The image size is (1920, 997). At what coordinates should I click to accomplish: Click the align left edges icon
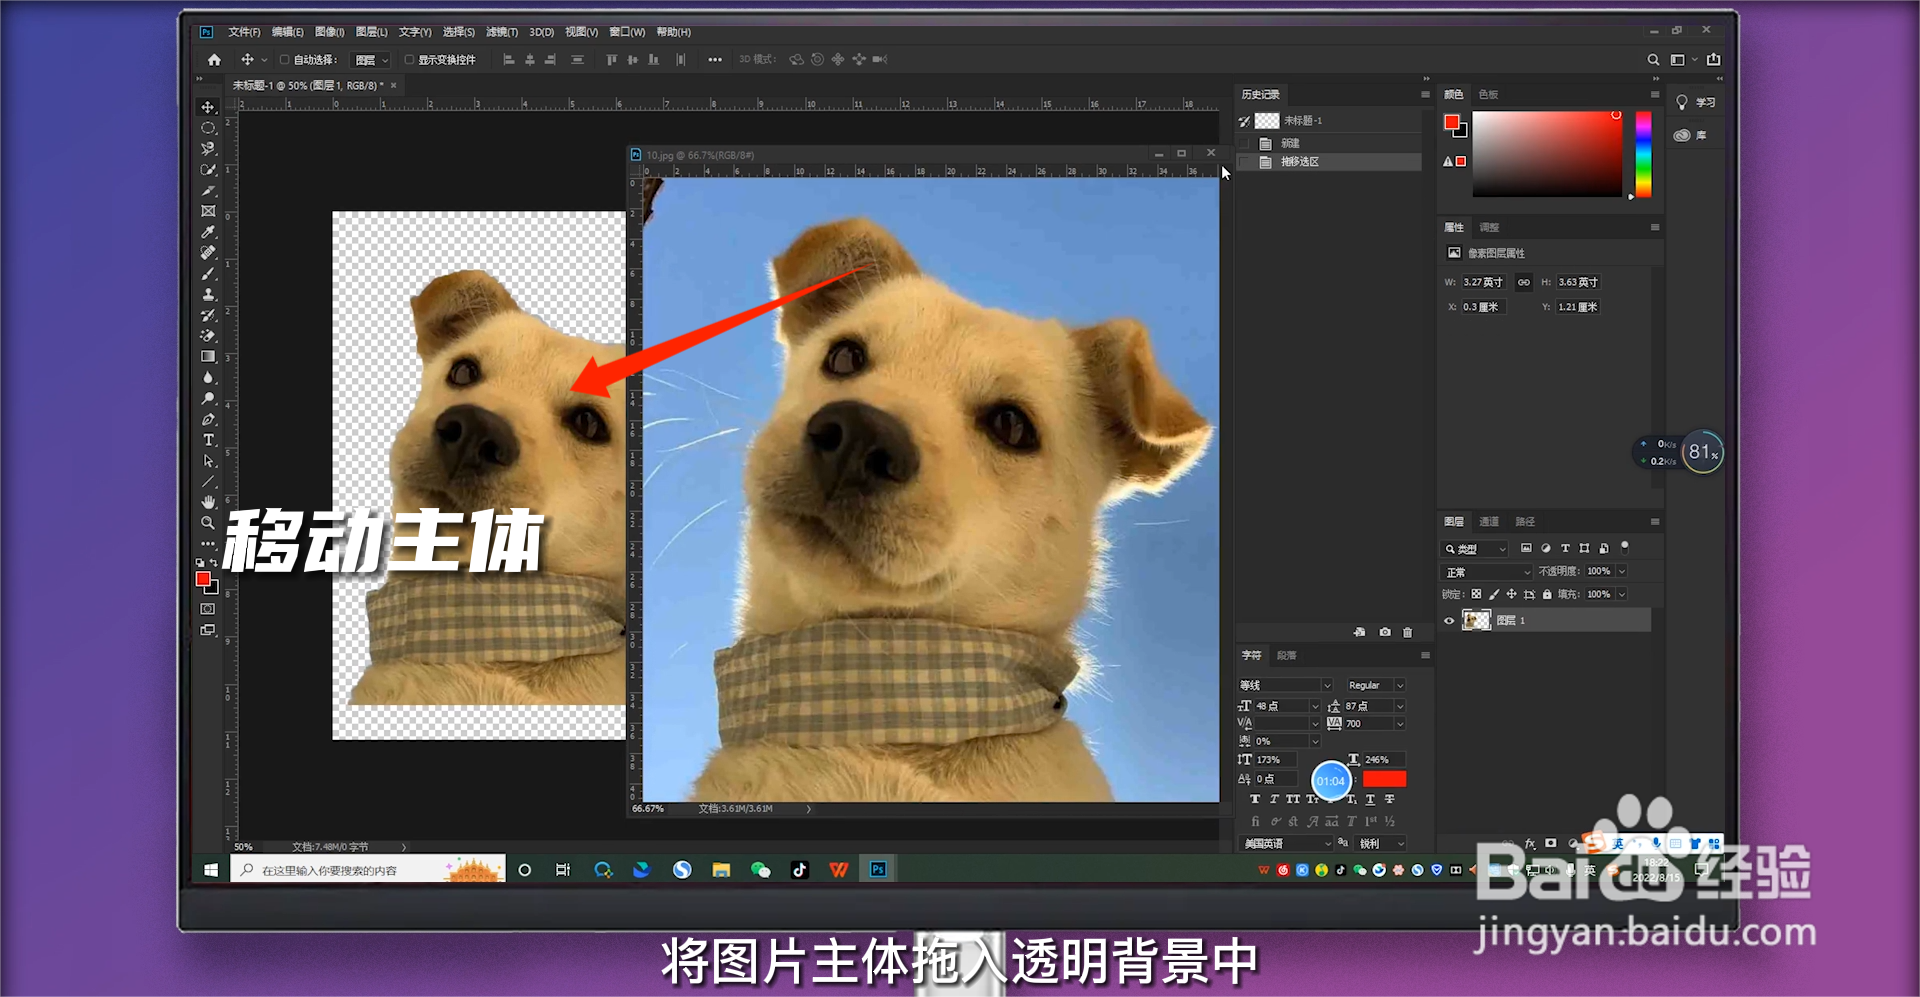pyautogui.click(x=508, y=60)
